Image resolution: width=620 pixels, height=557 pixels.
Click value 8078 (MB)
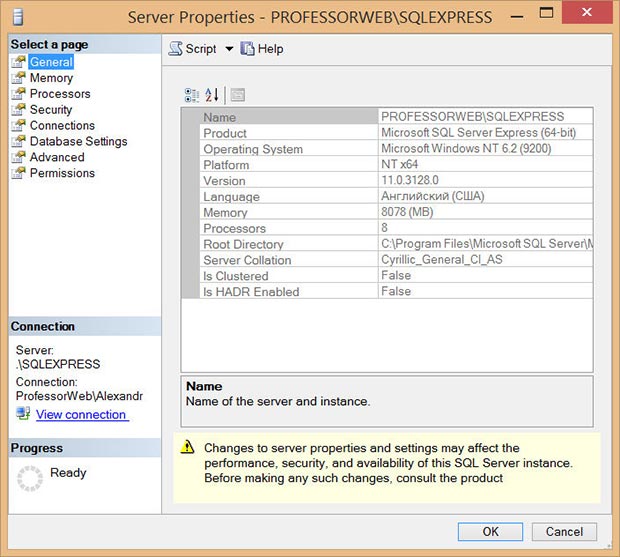click(x=407, y=212)
